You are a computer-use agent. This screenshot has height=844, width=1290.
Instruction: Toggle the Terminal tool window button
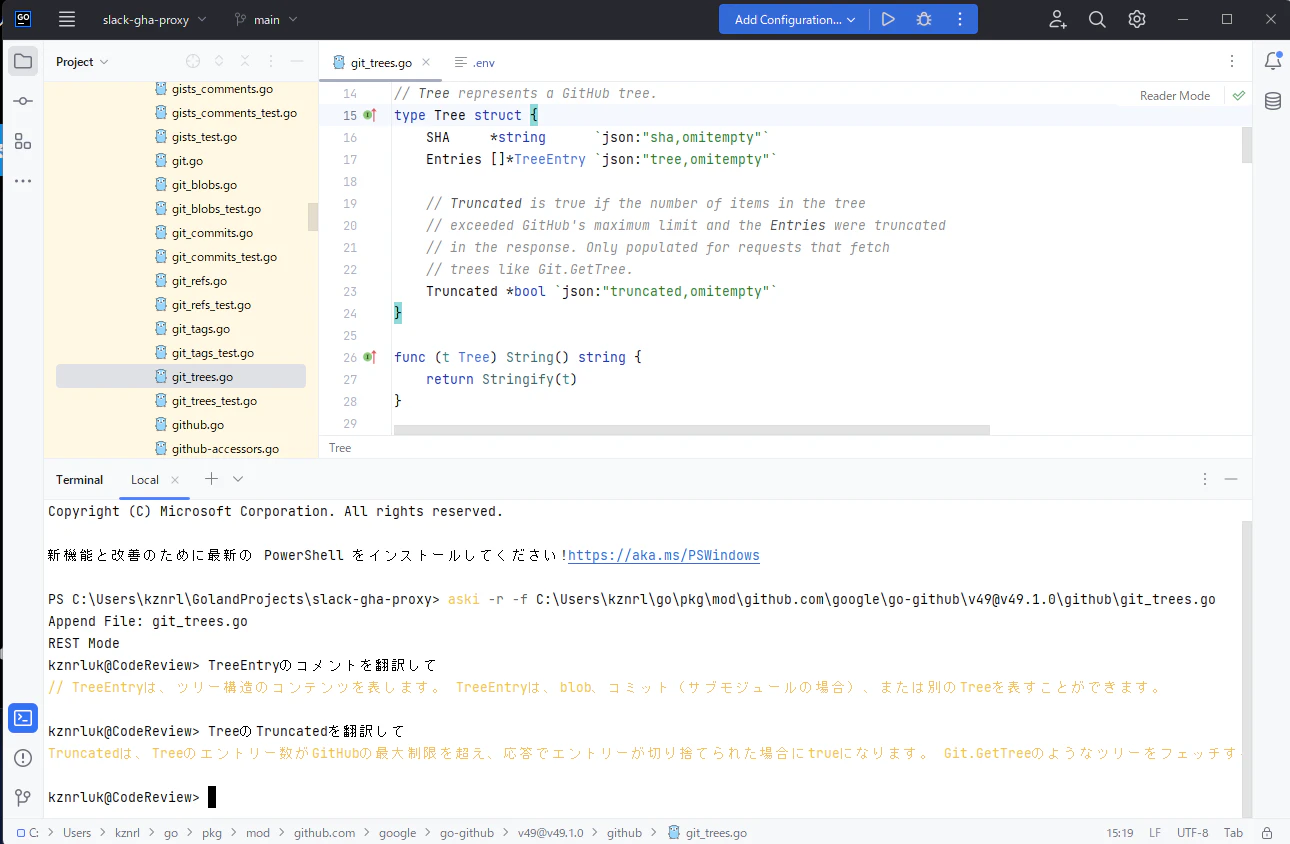click(x=23, y=718)
